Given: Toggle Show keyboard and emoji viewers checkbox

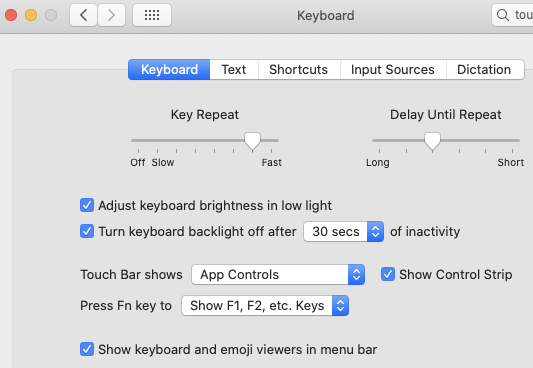Looking at the screenshot, I should click(87, 349).
